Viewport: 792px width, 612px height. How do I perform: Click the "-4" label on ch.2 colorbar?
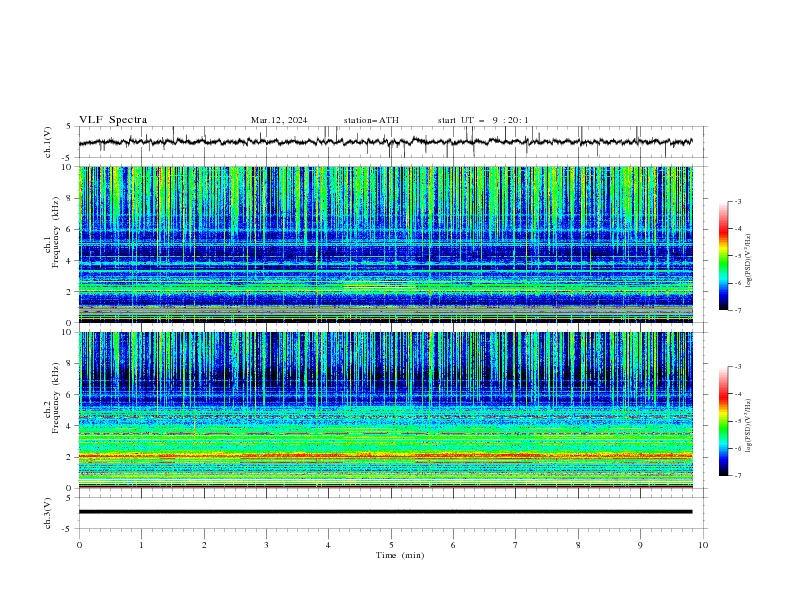[x=737, y=394]
